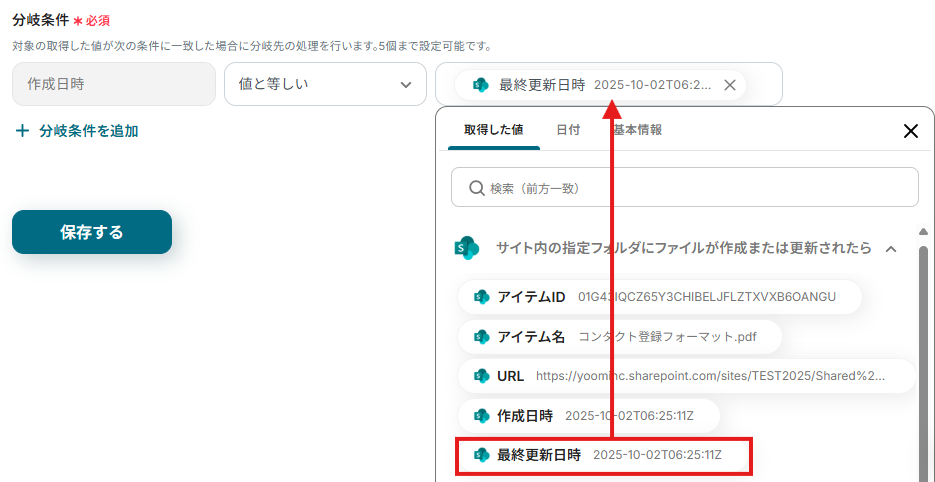935x482 pixels.
Task: Click the SharePoint icon next to アイテム名
Action: point(481,337)
